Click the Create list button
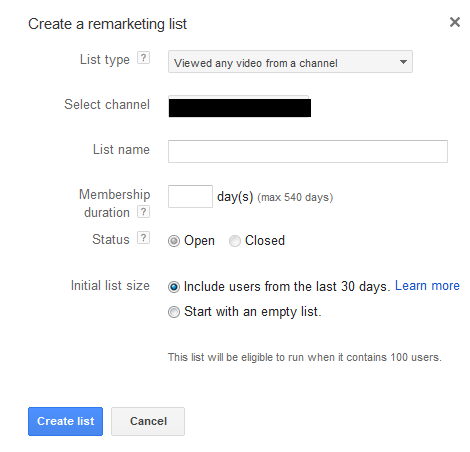The image size is (470, 452). tap(65, 421)
